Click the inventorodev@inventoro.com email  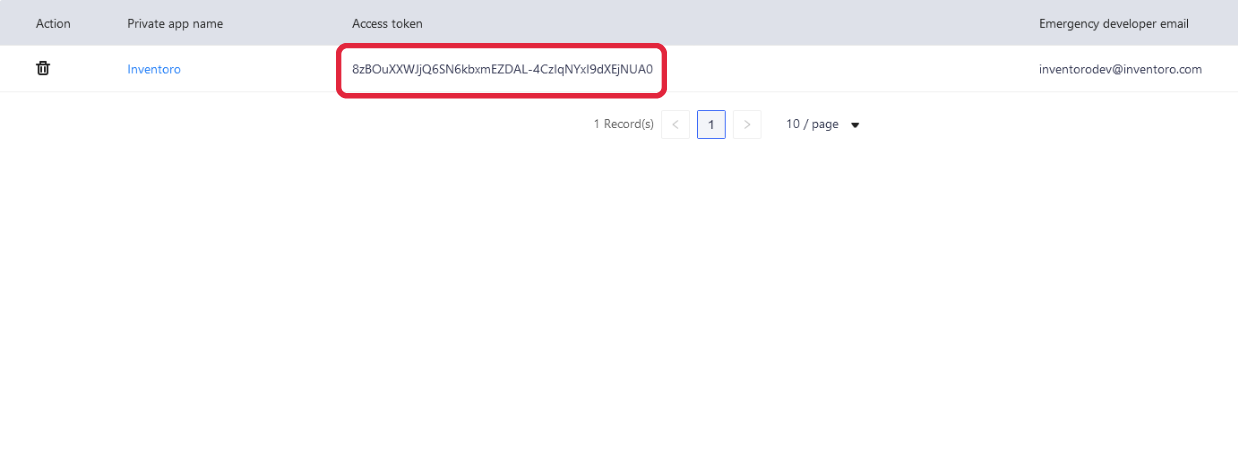1120,70
